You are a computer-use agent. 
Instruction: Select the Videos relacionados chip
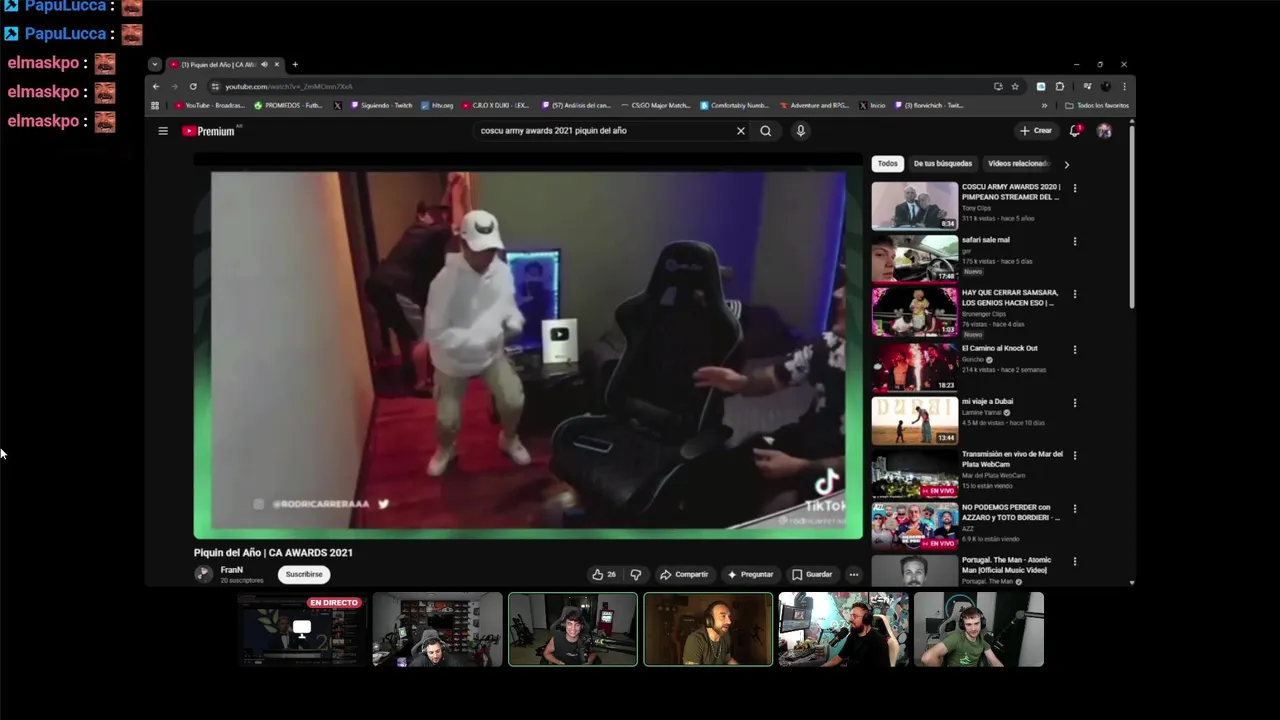tap(1018, 163)
